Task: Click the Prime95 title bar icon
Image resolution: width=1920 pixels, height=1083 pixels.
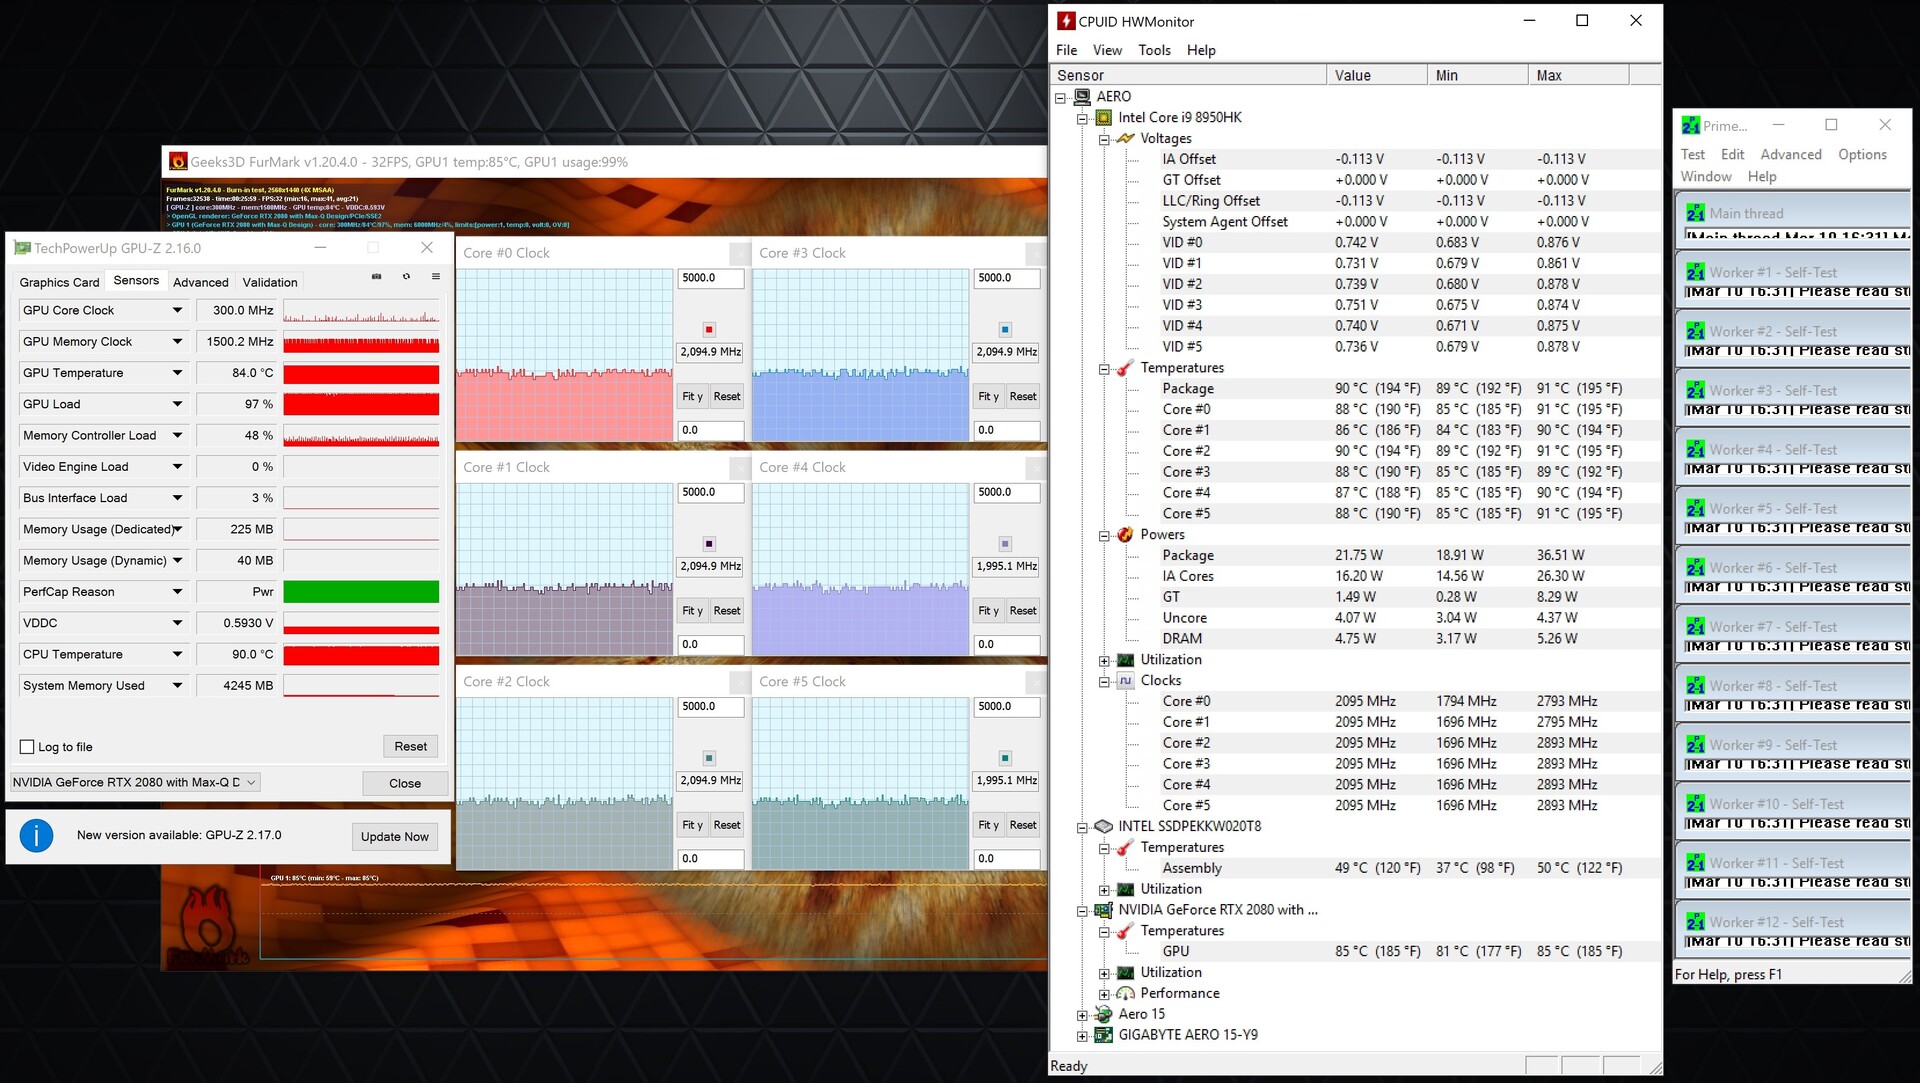Action: (x=1691, y=126)
